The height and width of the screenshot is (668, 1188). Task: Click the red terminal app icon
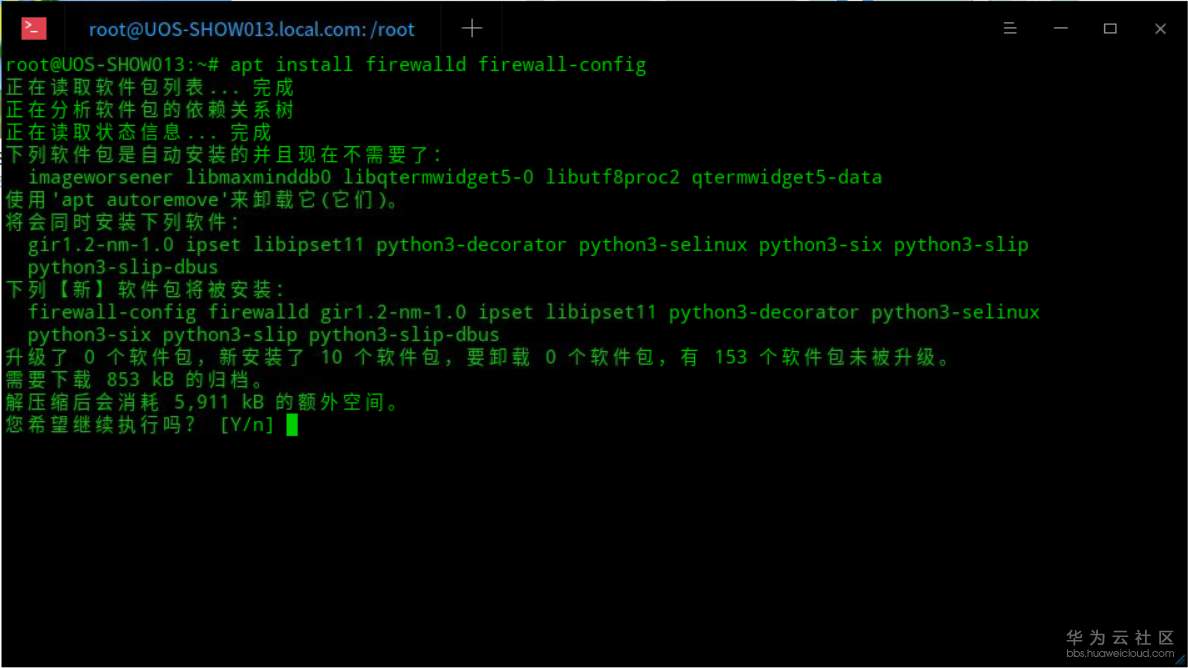34,28
